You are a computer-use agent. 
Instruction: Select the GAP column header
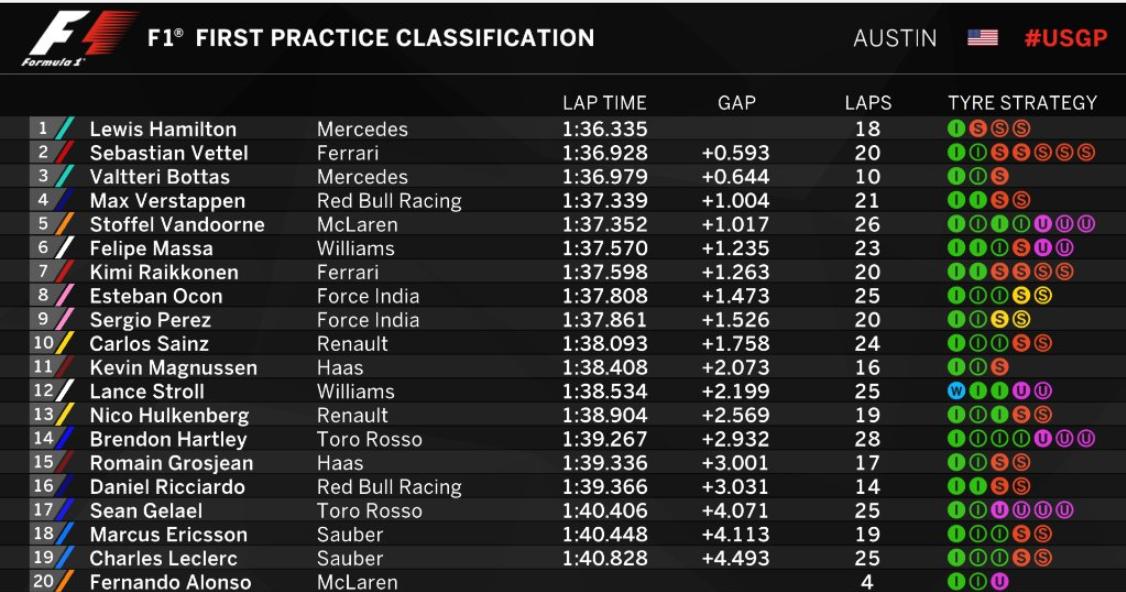click(x=736, y=103)
